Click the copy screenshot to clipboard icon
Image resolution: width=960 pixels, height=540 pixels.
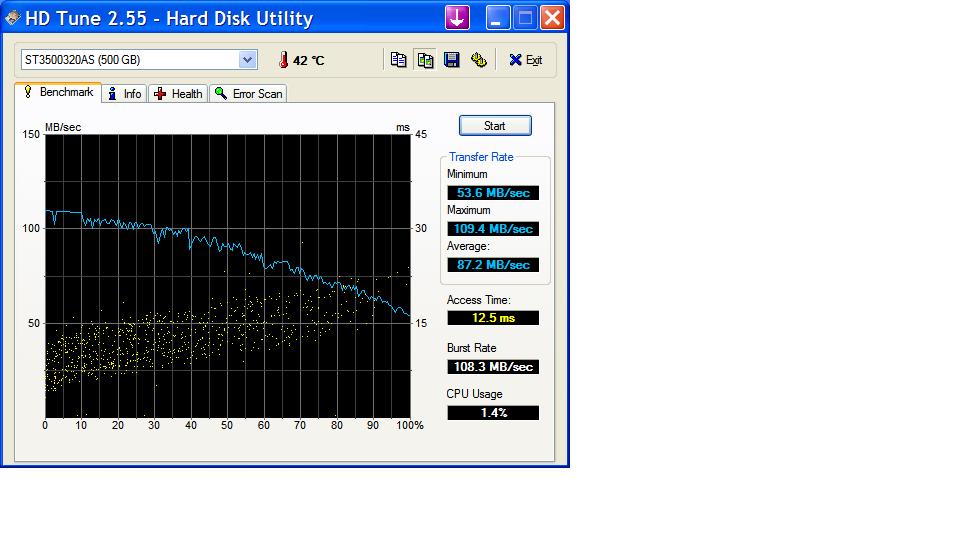425,59
